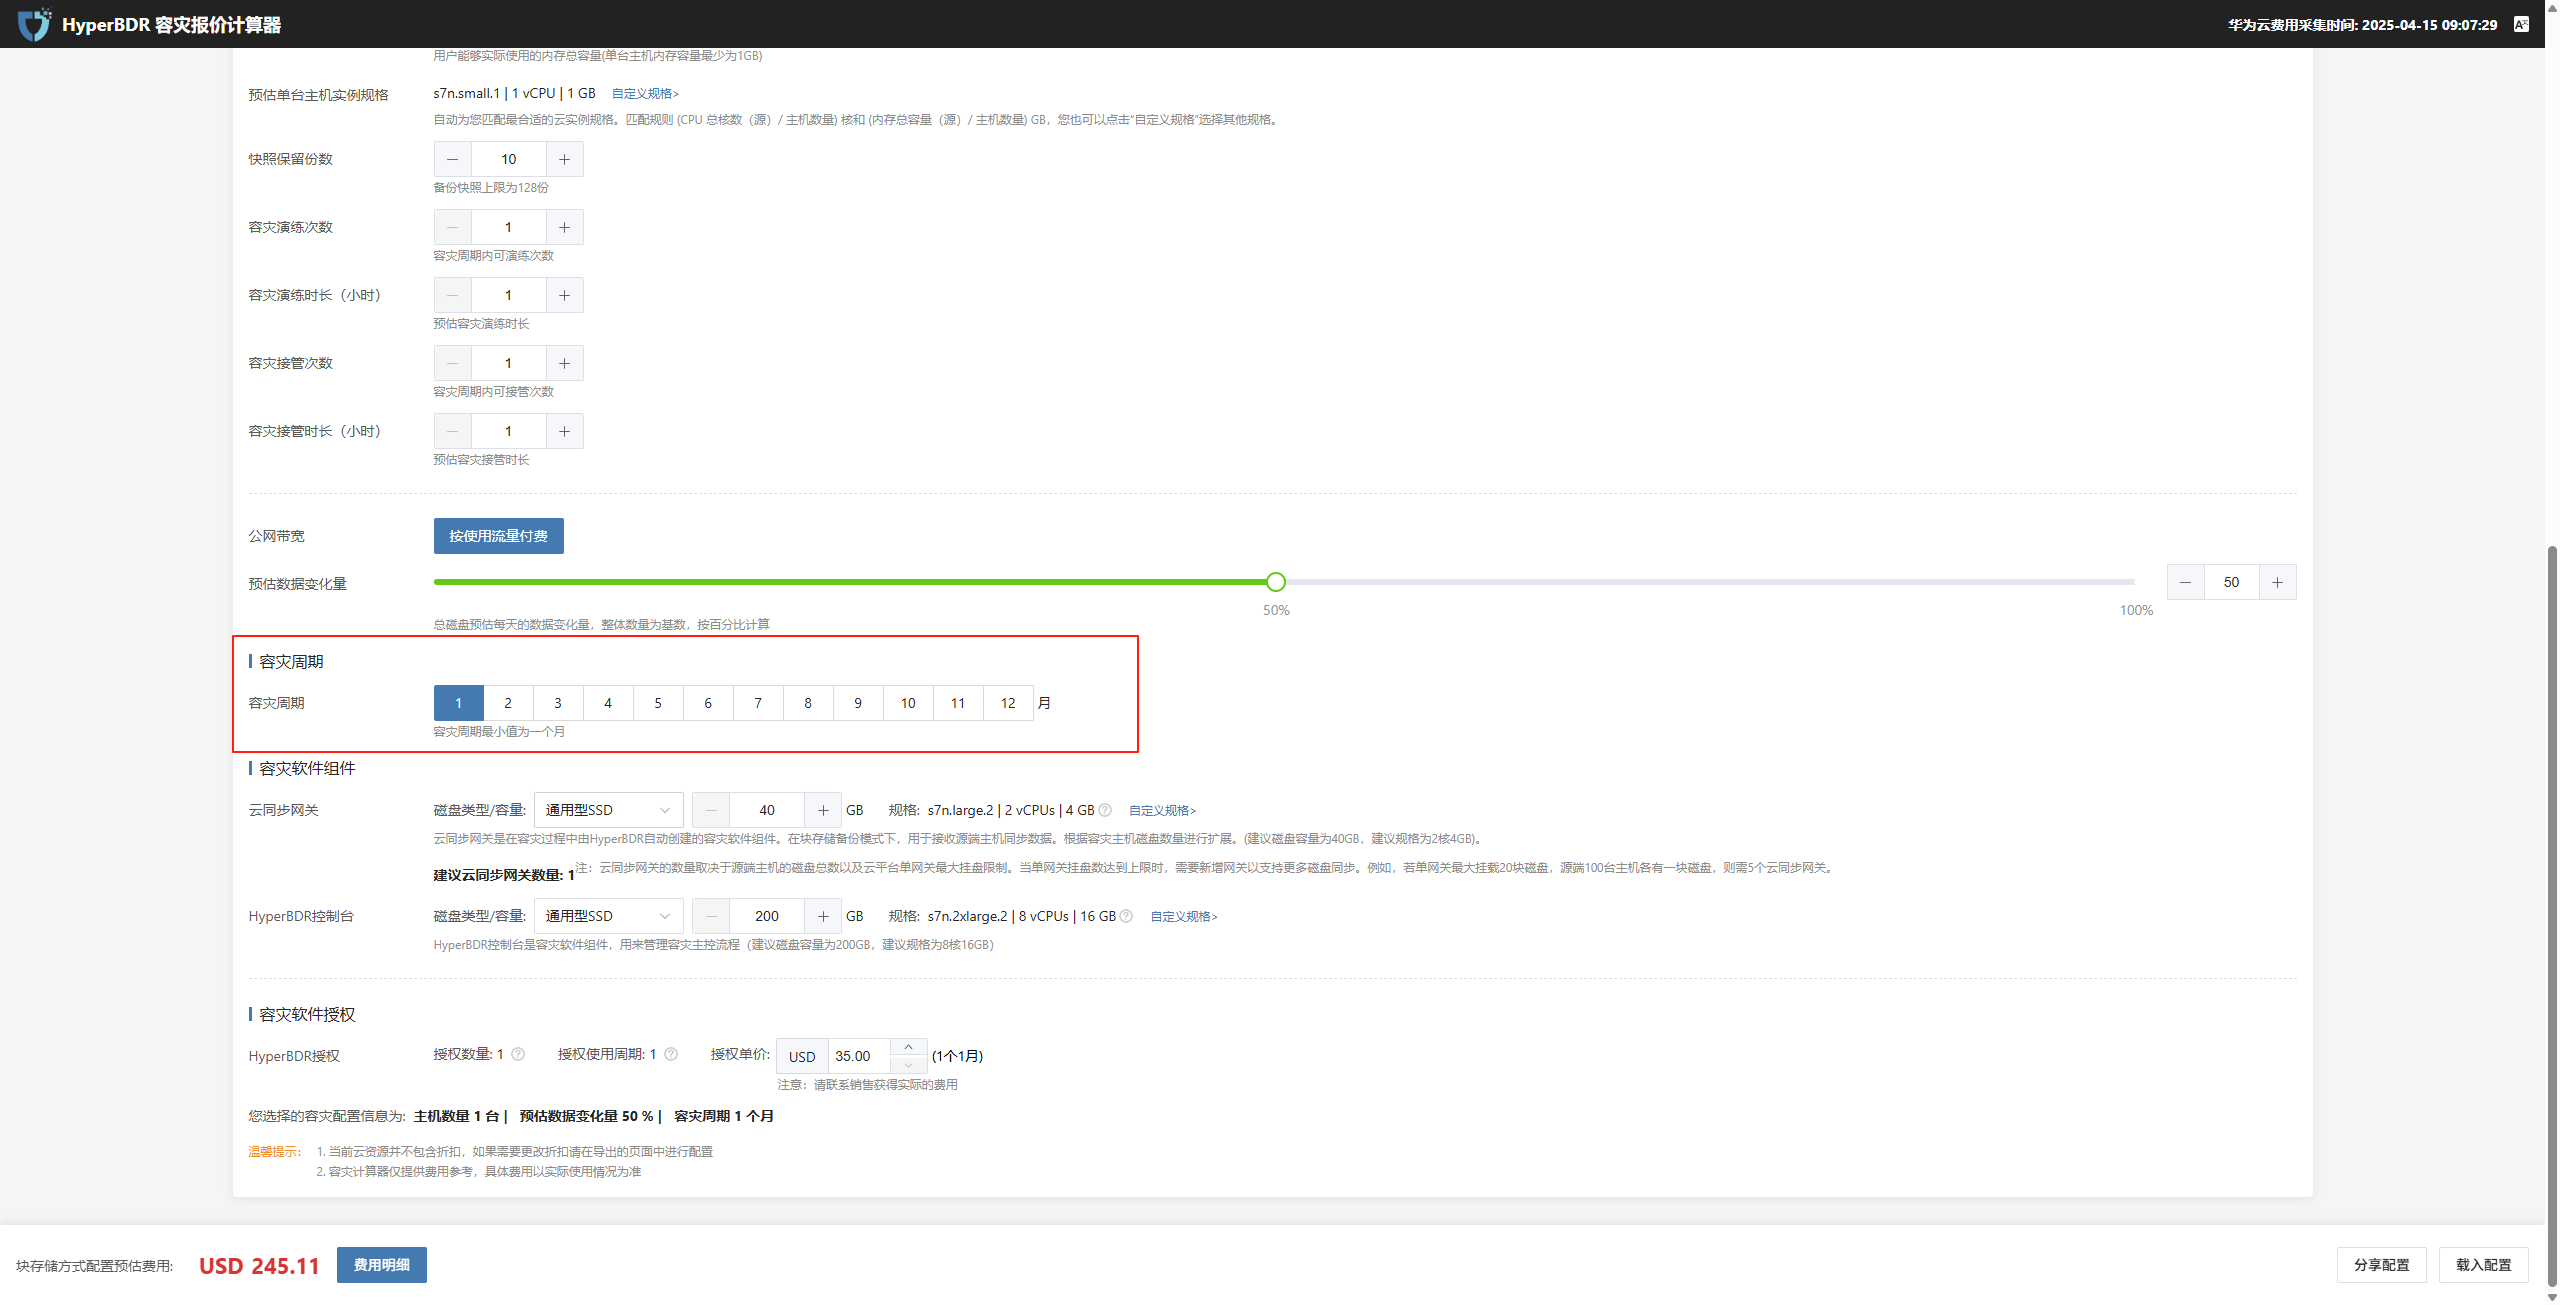Screen dimensions: 2560x1305
Task: Click the 费用明细 button
Action: pyautogui.click(x=381, y=1265)
